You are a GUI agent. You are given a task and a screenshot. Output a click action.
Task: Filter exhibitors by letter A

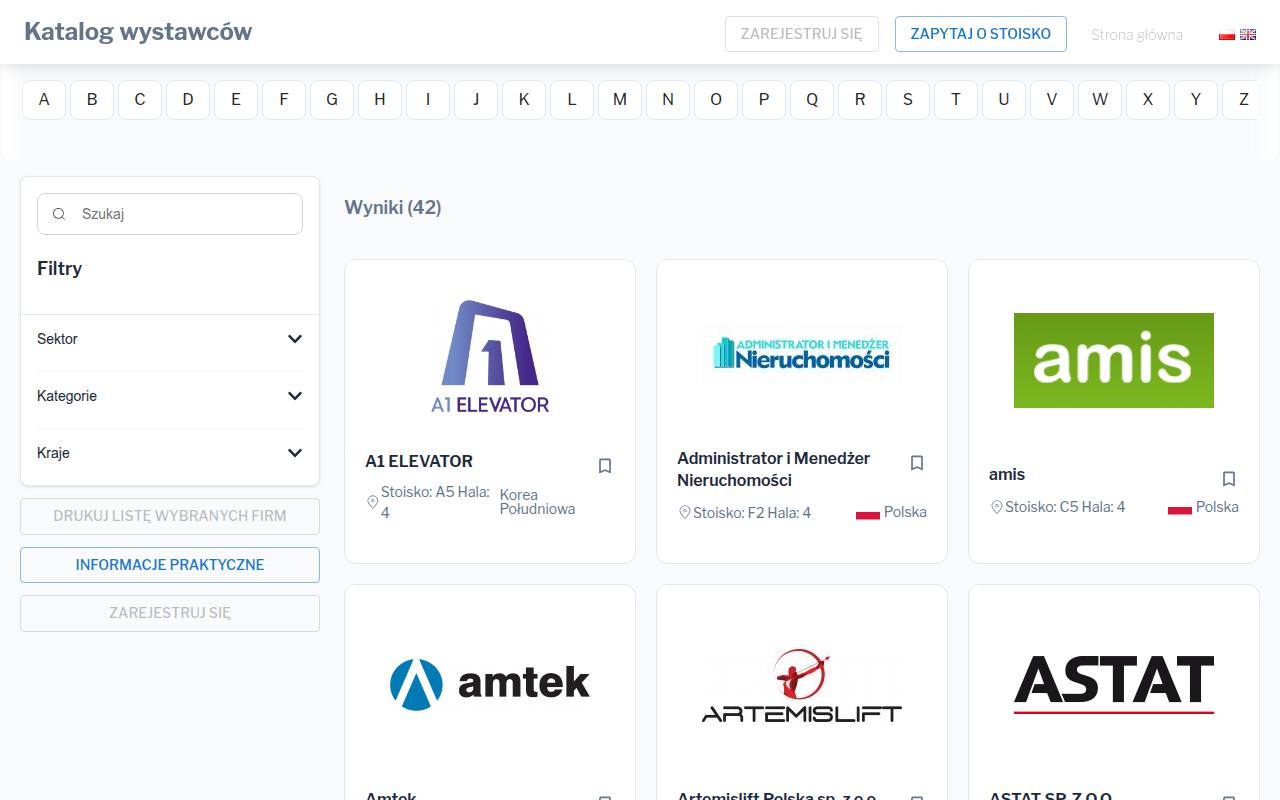pos(44,100)
